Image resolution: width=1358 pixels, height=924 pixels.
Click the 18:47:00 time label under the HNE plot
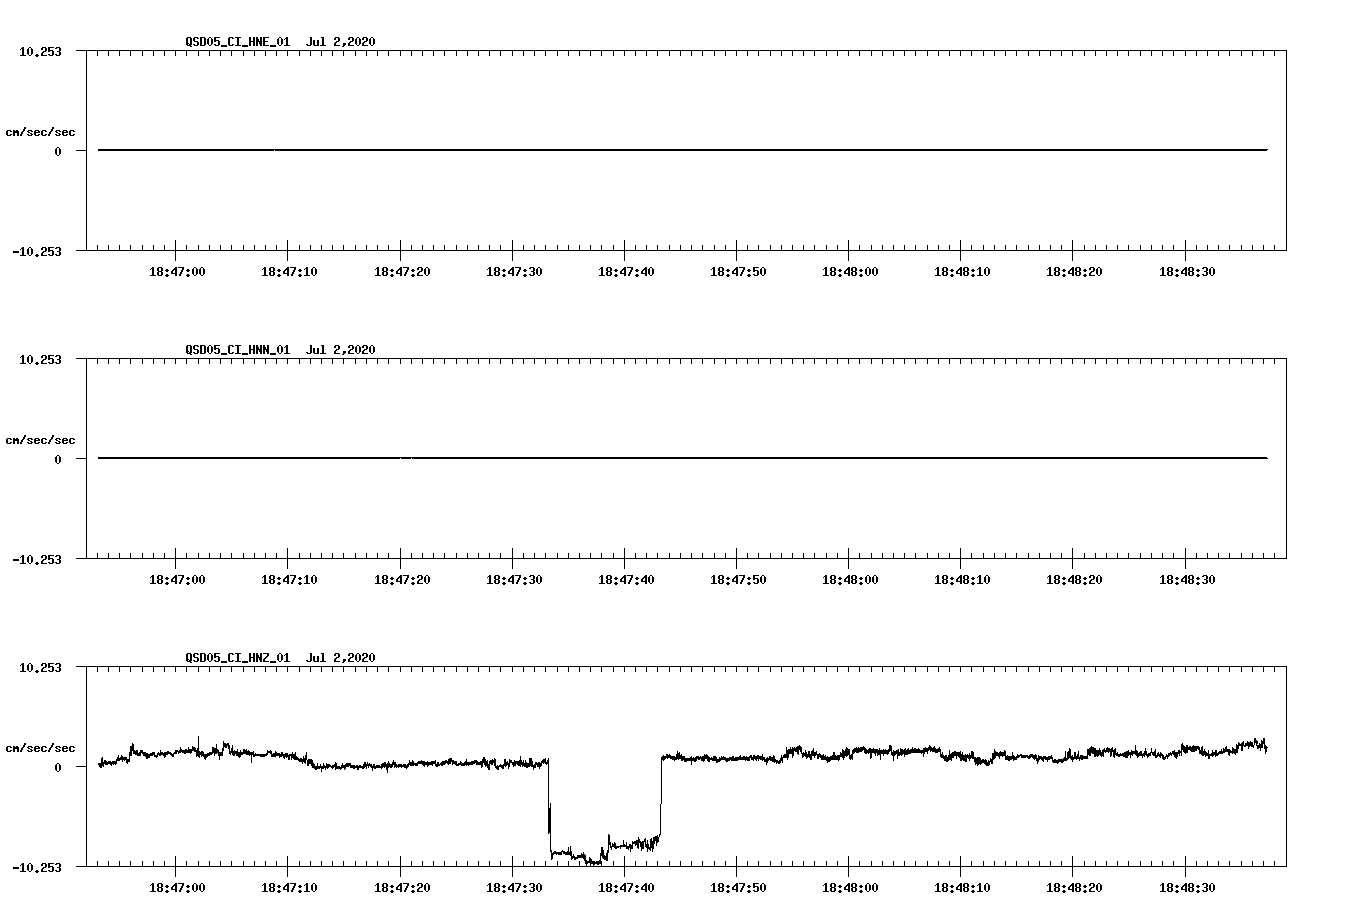pyautogui.click(x=177, y=272)
